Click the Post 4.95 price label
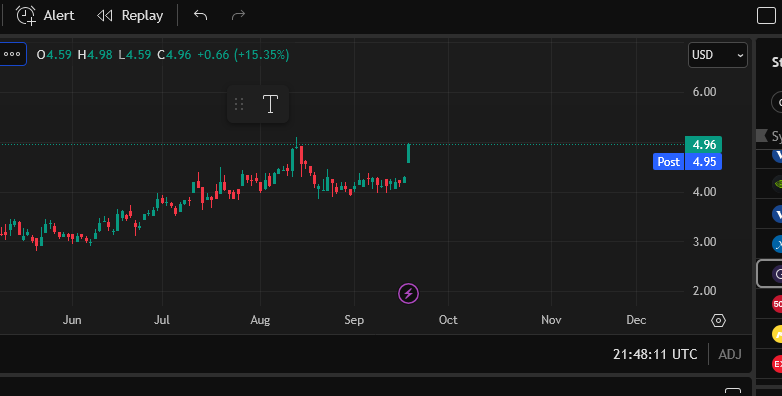 [687, 162]
